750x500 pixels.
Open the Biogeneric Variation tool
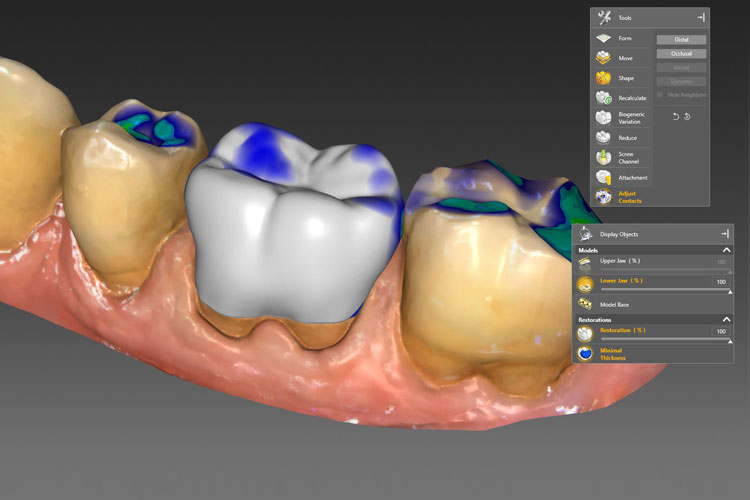point(621,118)
